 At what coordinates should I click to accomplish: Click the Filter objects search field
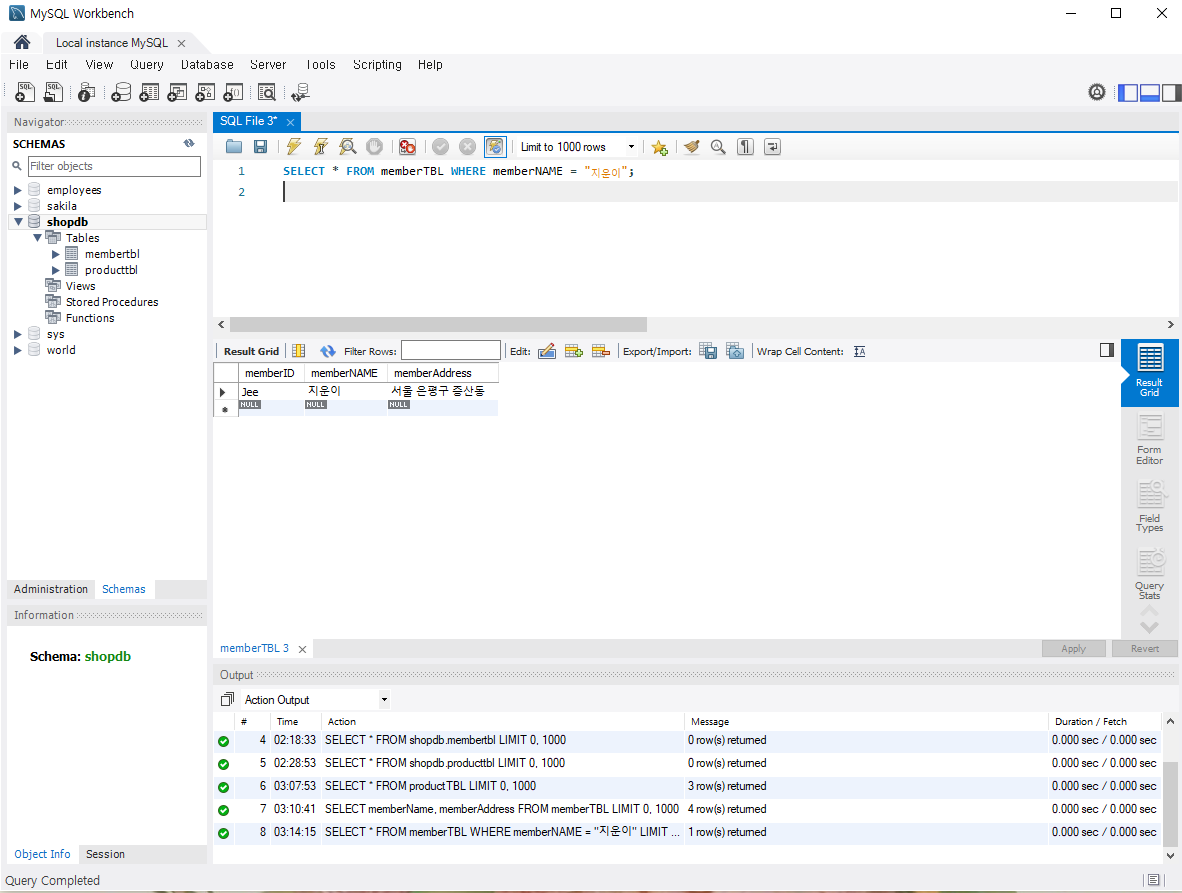pos(114,166)
